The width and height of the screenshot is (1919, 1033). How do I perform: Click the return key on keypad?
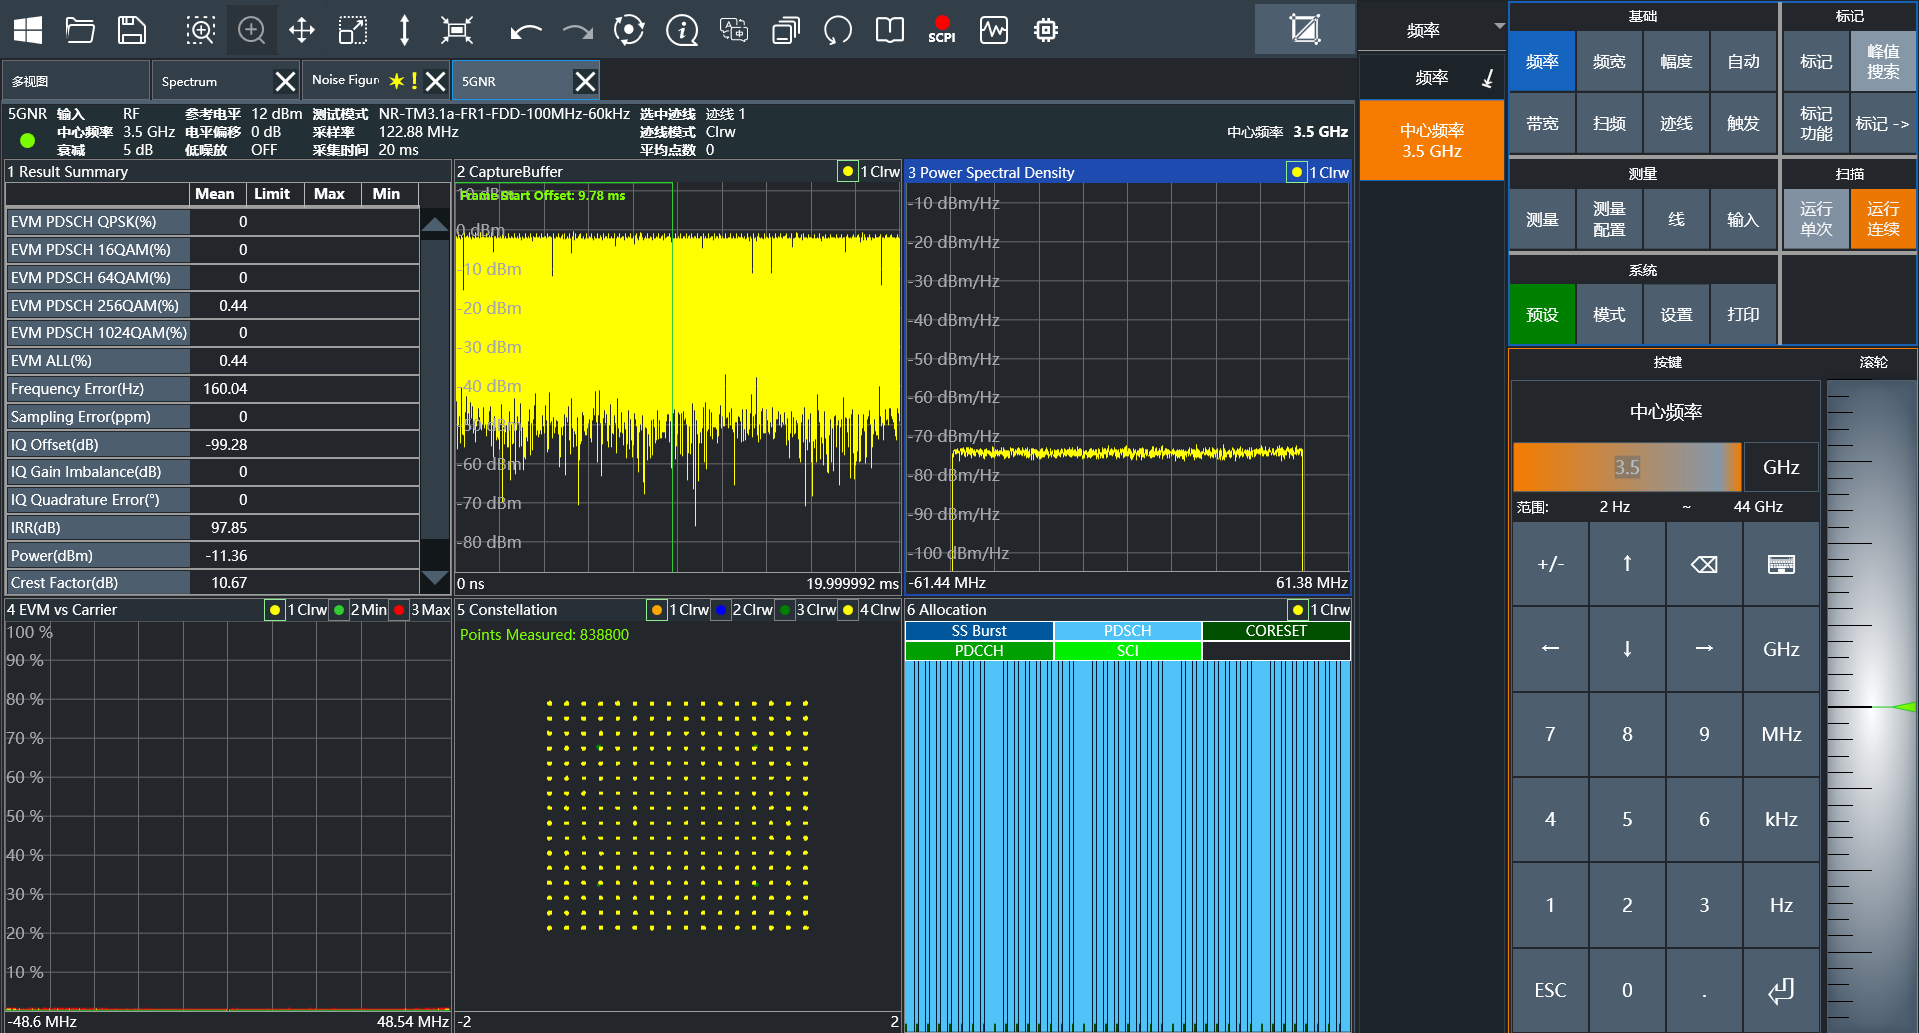[x=1781, y=990]
